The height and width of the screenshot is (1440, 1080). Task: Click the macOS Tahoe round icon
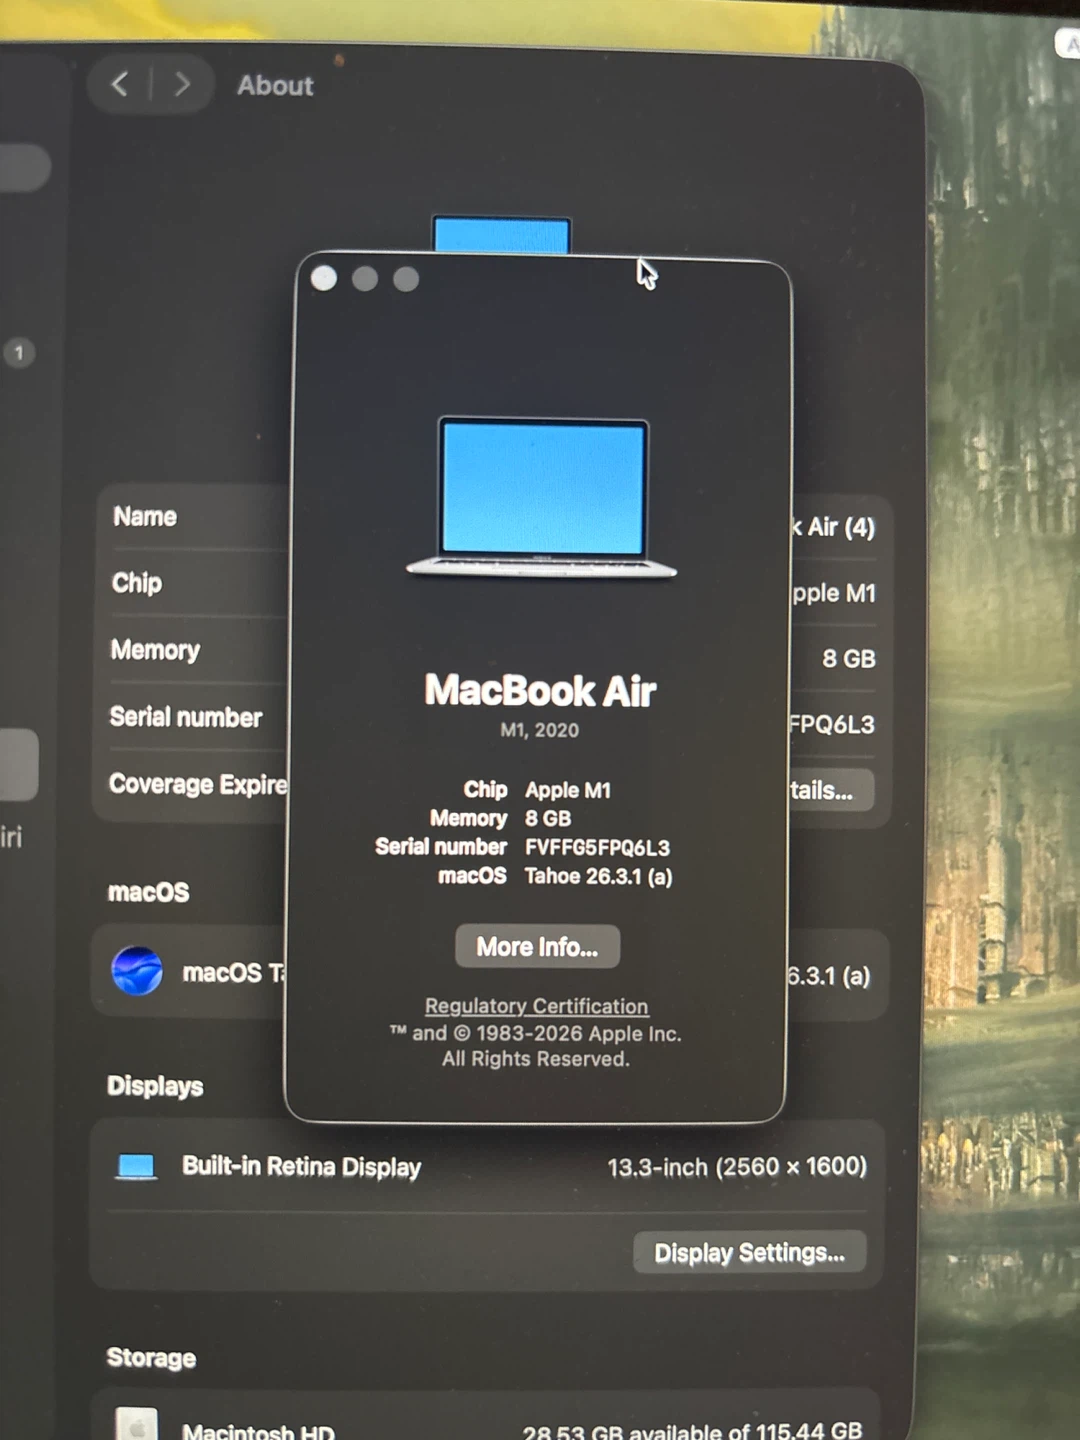point(137,971)
